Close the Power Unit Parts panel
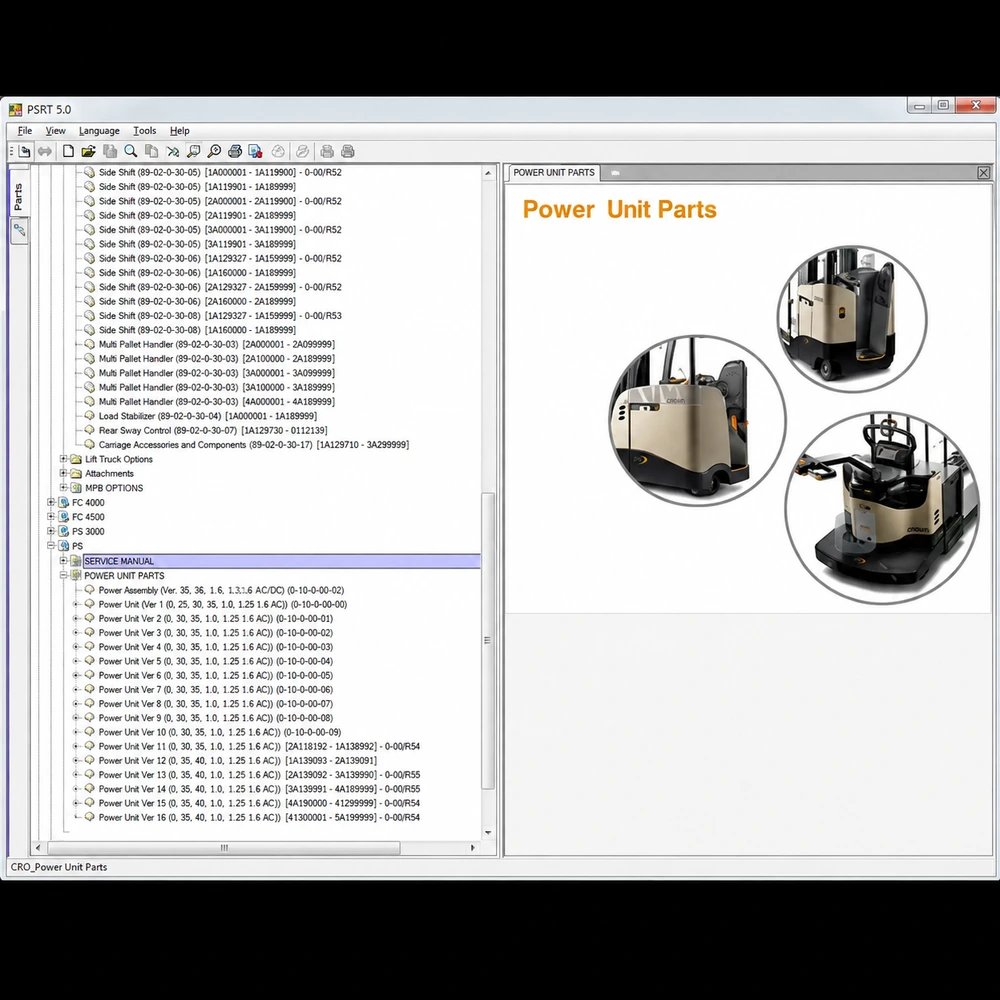This screenshot has height=1000, width=1000. point(983,173)
